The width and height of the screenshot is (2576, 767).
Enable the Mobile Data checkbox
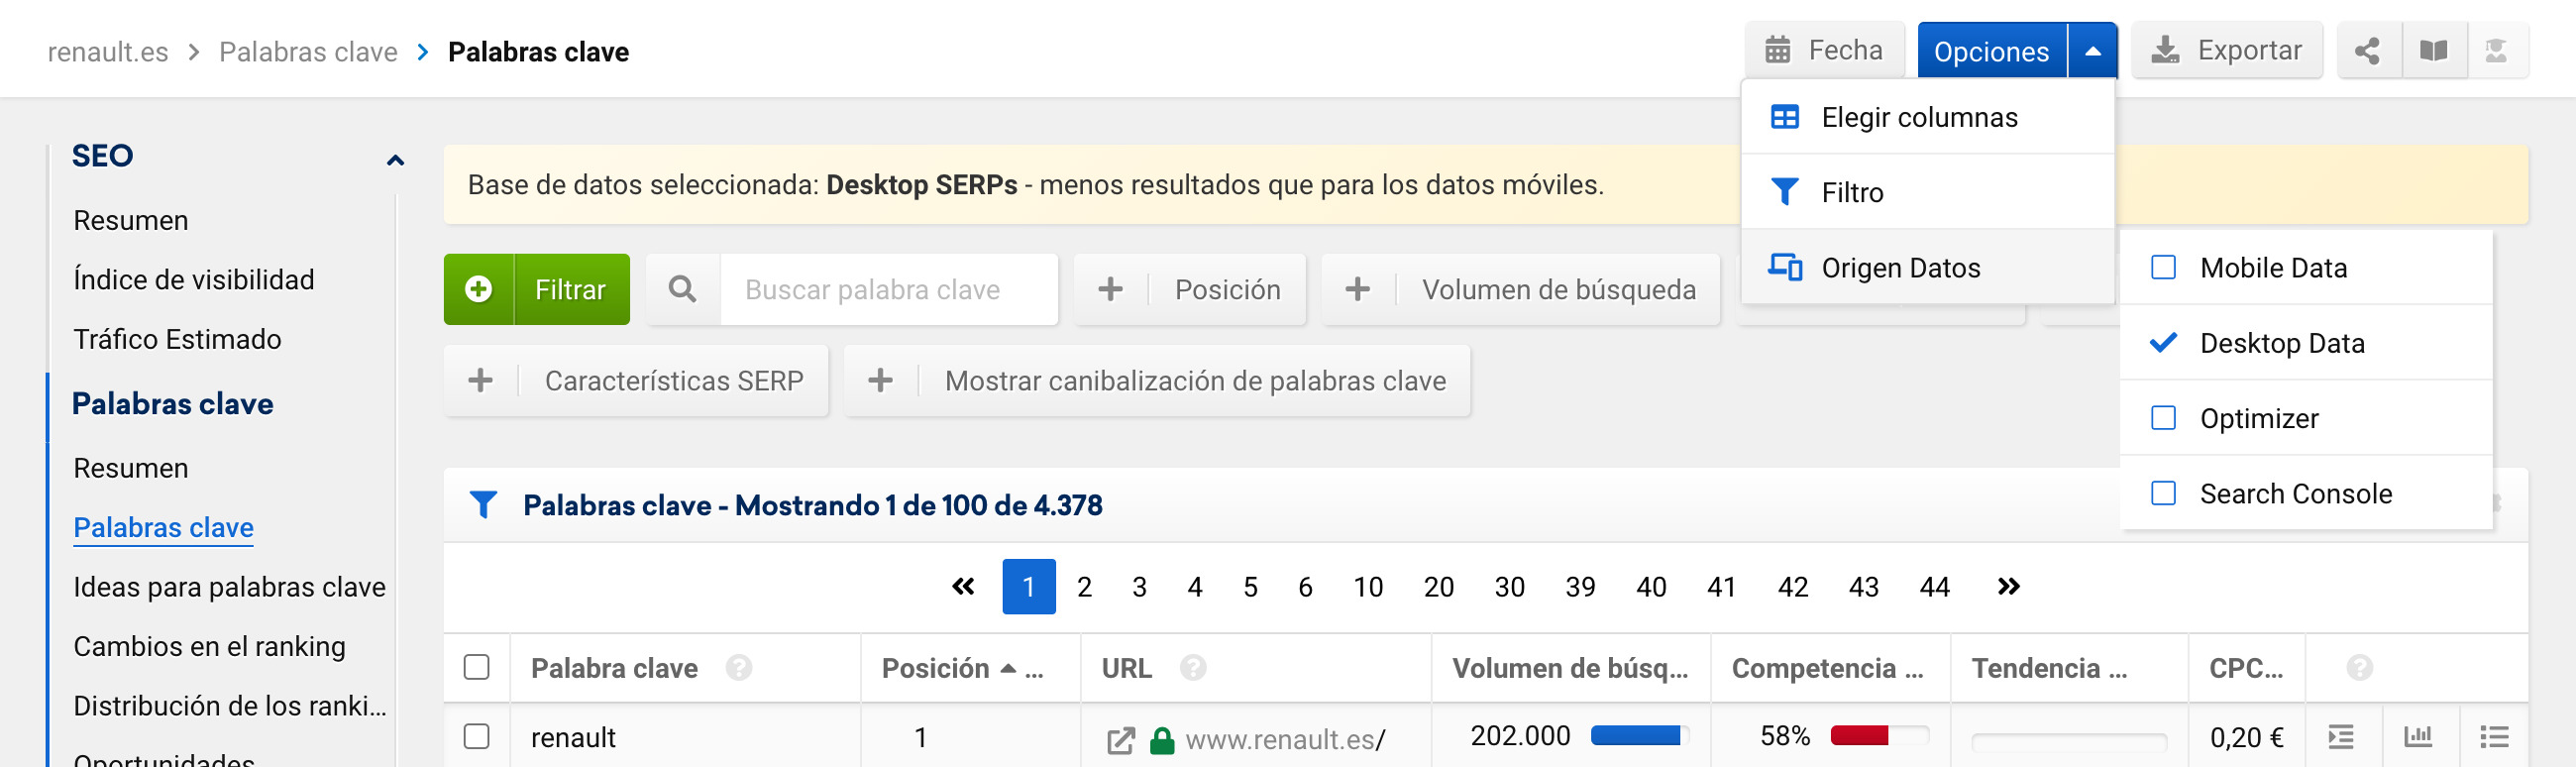click(2163, 267)
